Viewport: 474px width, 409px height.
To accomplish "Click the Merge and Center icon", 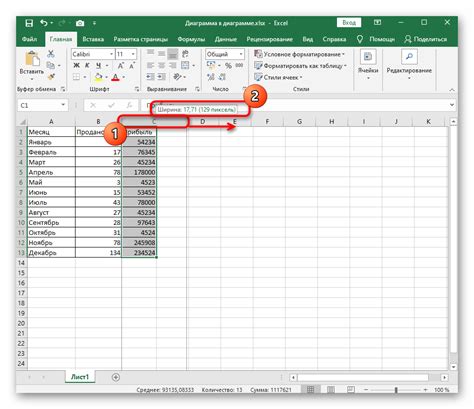I will point(185,65).
